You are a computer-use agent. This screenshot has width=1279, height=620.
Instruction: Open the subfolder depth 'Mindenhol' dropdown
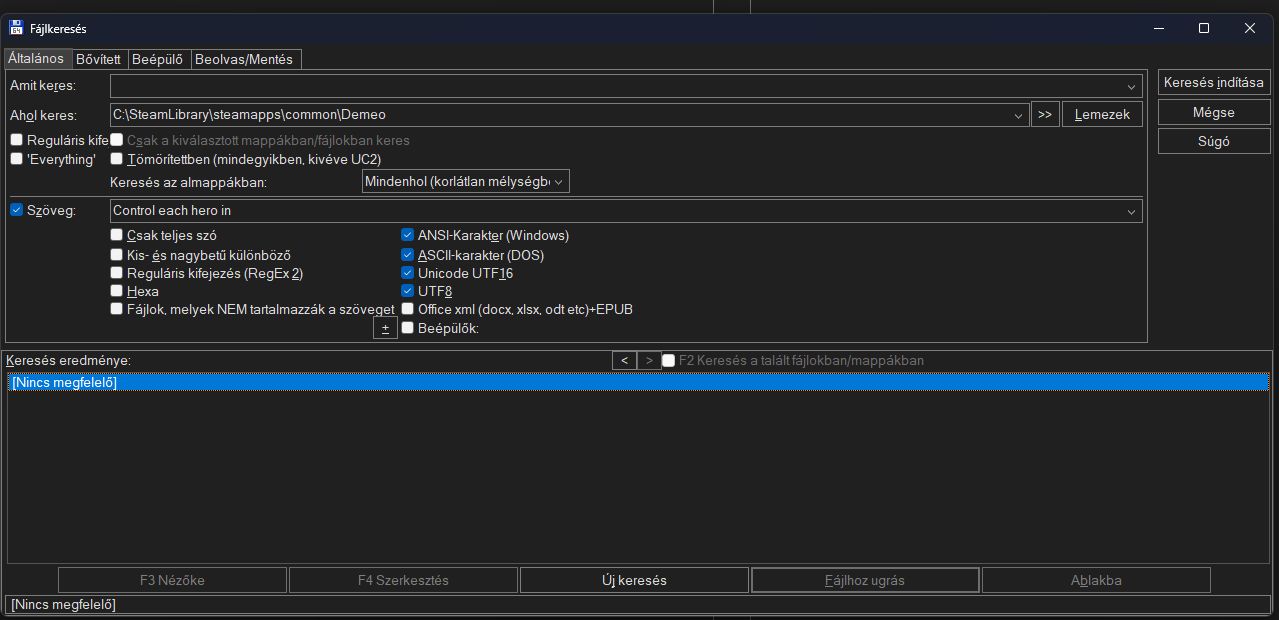[x=558, y=182]
